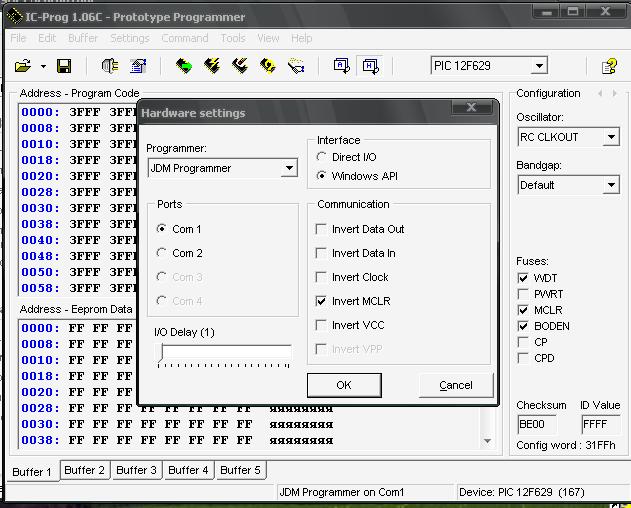Viewport: 631px width, 508px height.
Task: Click the Save floppy disk icon
Action: pos(64,66)
